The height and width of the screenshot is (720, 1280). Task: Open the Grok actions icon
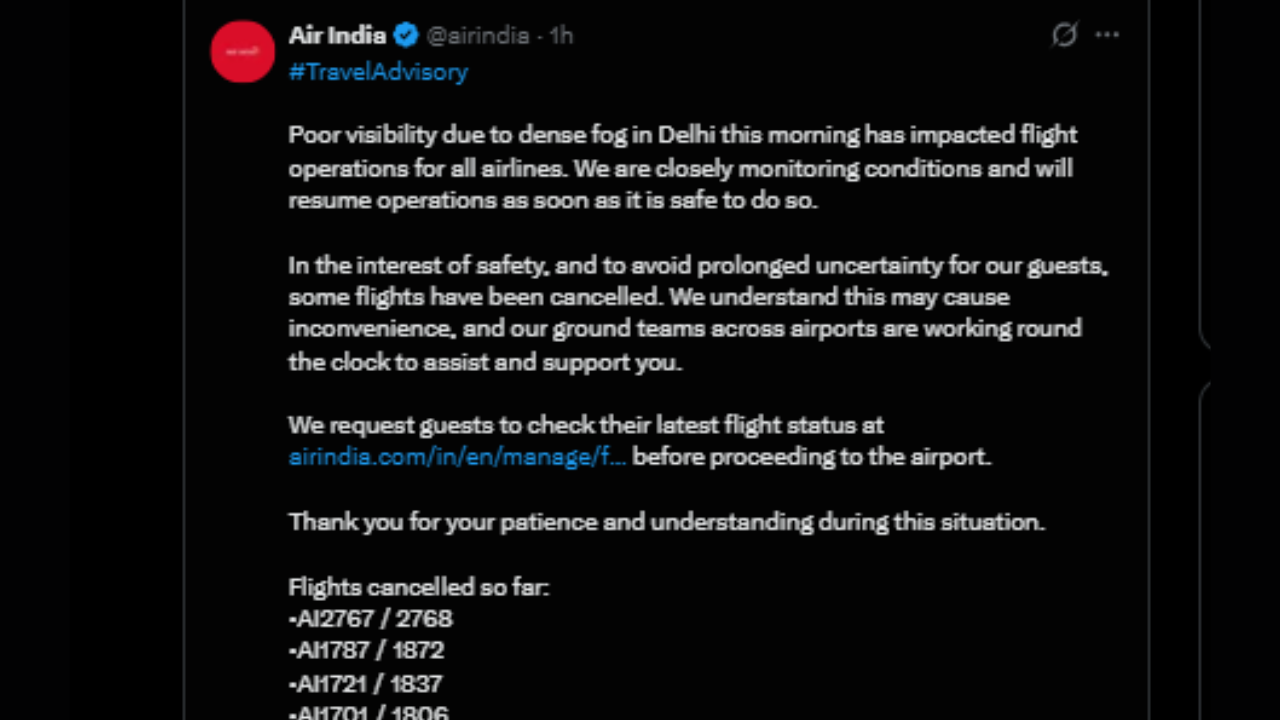(1063, 35)
